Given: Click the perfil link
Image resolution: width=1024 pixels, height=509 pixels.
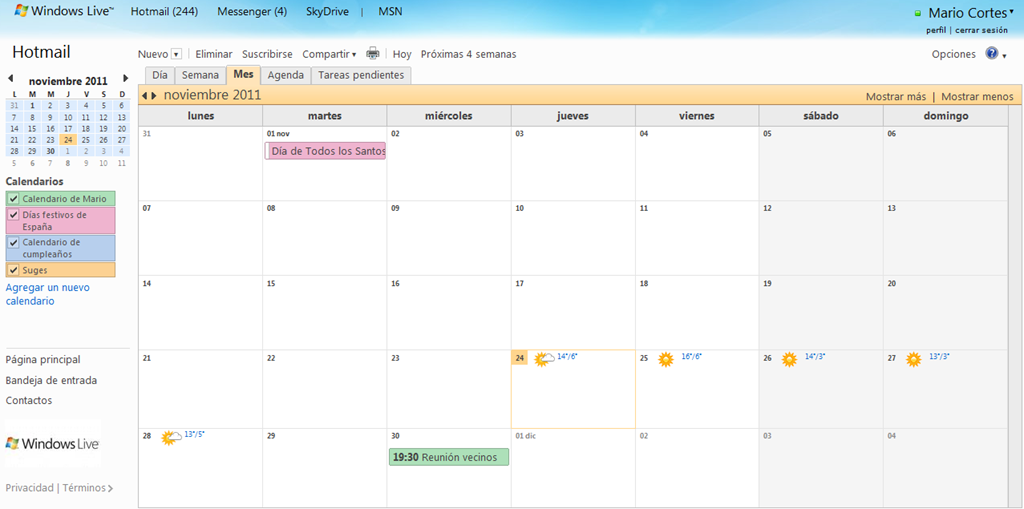Looking at the screenshot, I should tap(936, 30).
